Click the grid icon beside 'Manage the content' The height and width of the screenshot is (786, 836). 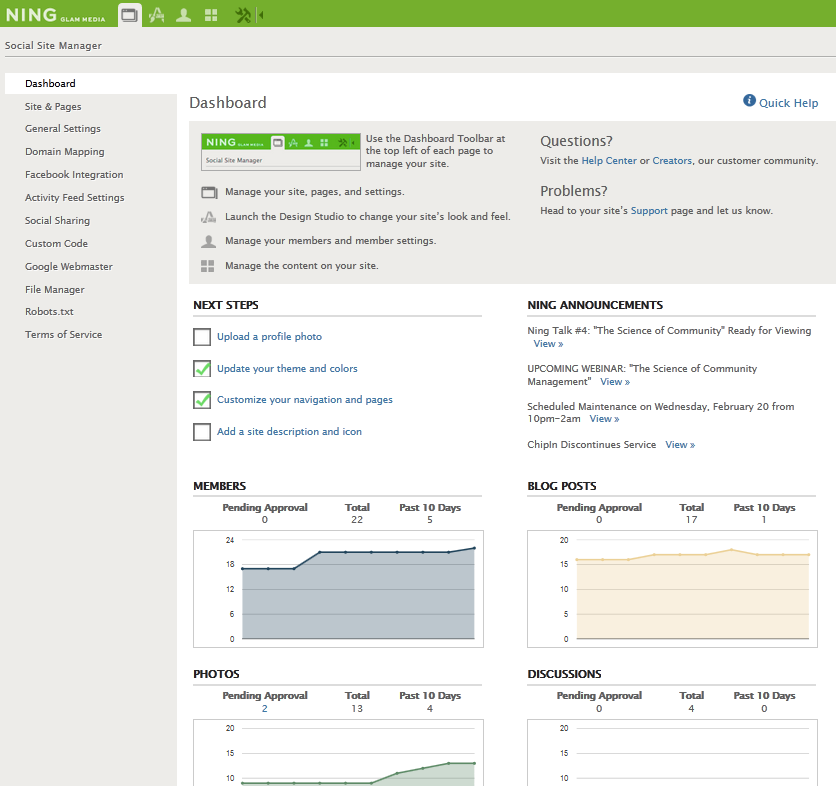point(207,266)
